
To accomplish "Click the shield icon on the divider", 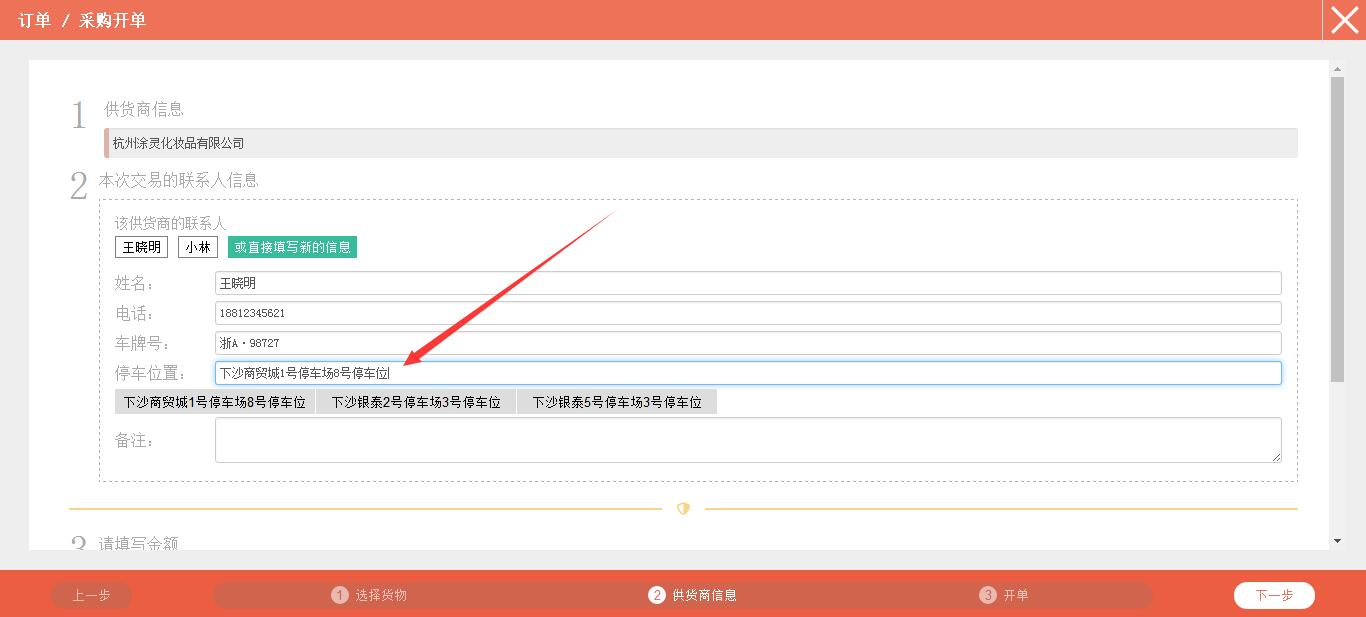I will coord(683,509).
